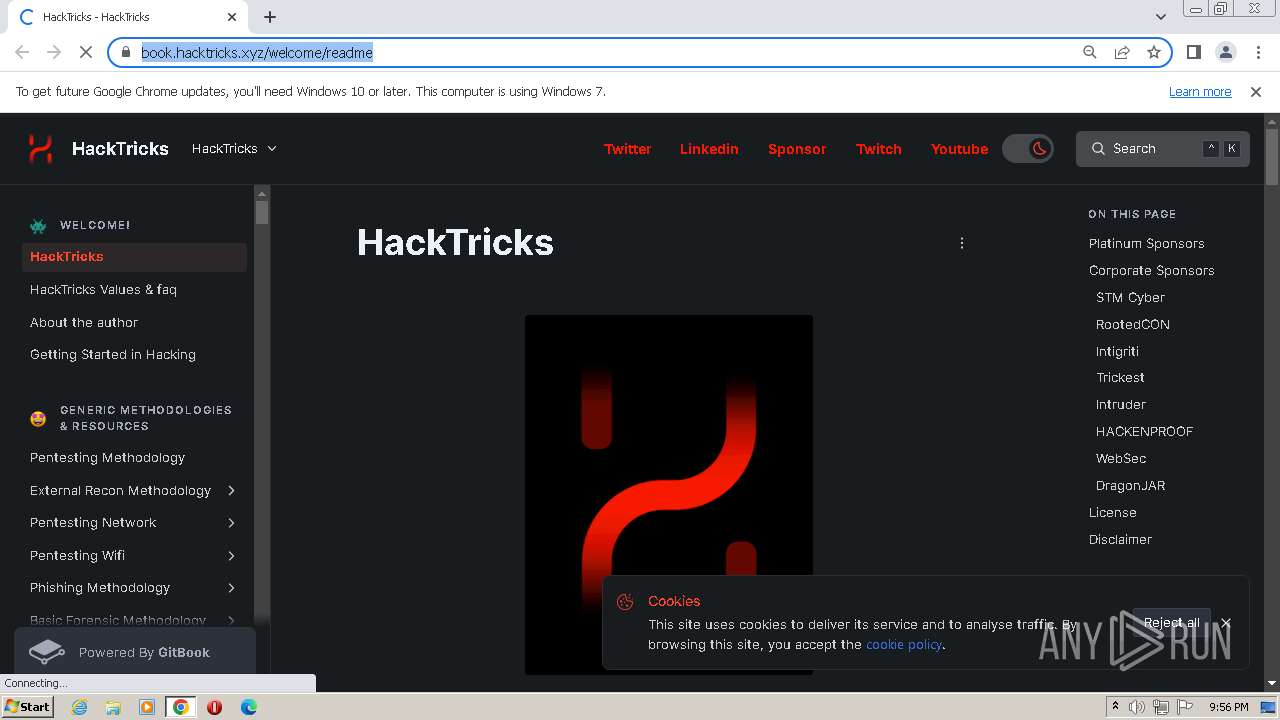Viewport: 1280px width, 720px height.
Task: Open the browser side panel icon
Action: 1193,52
